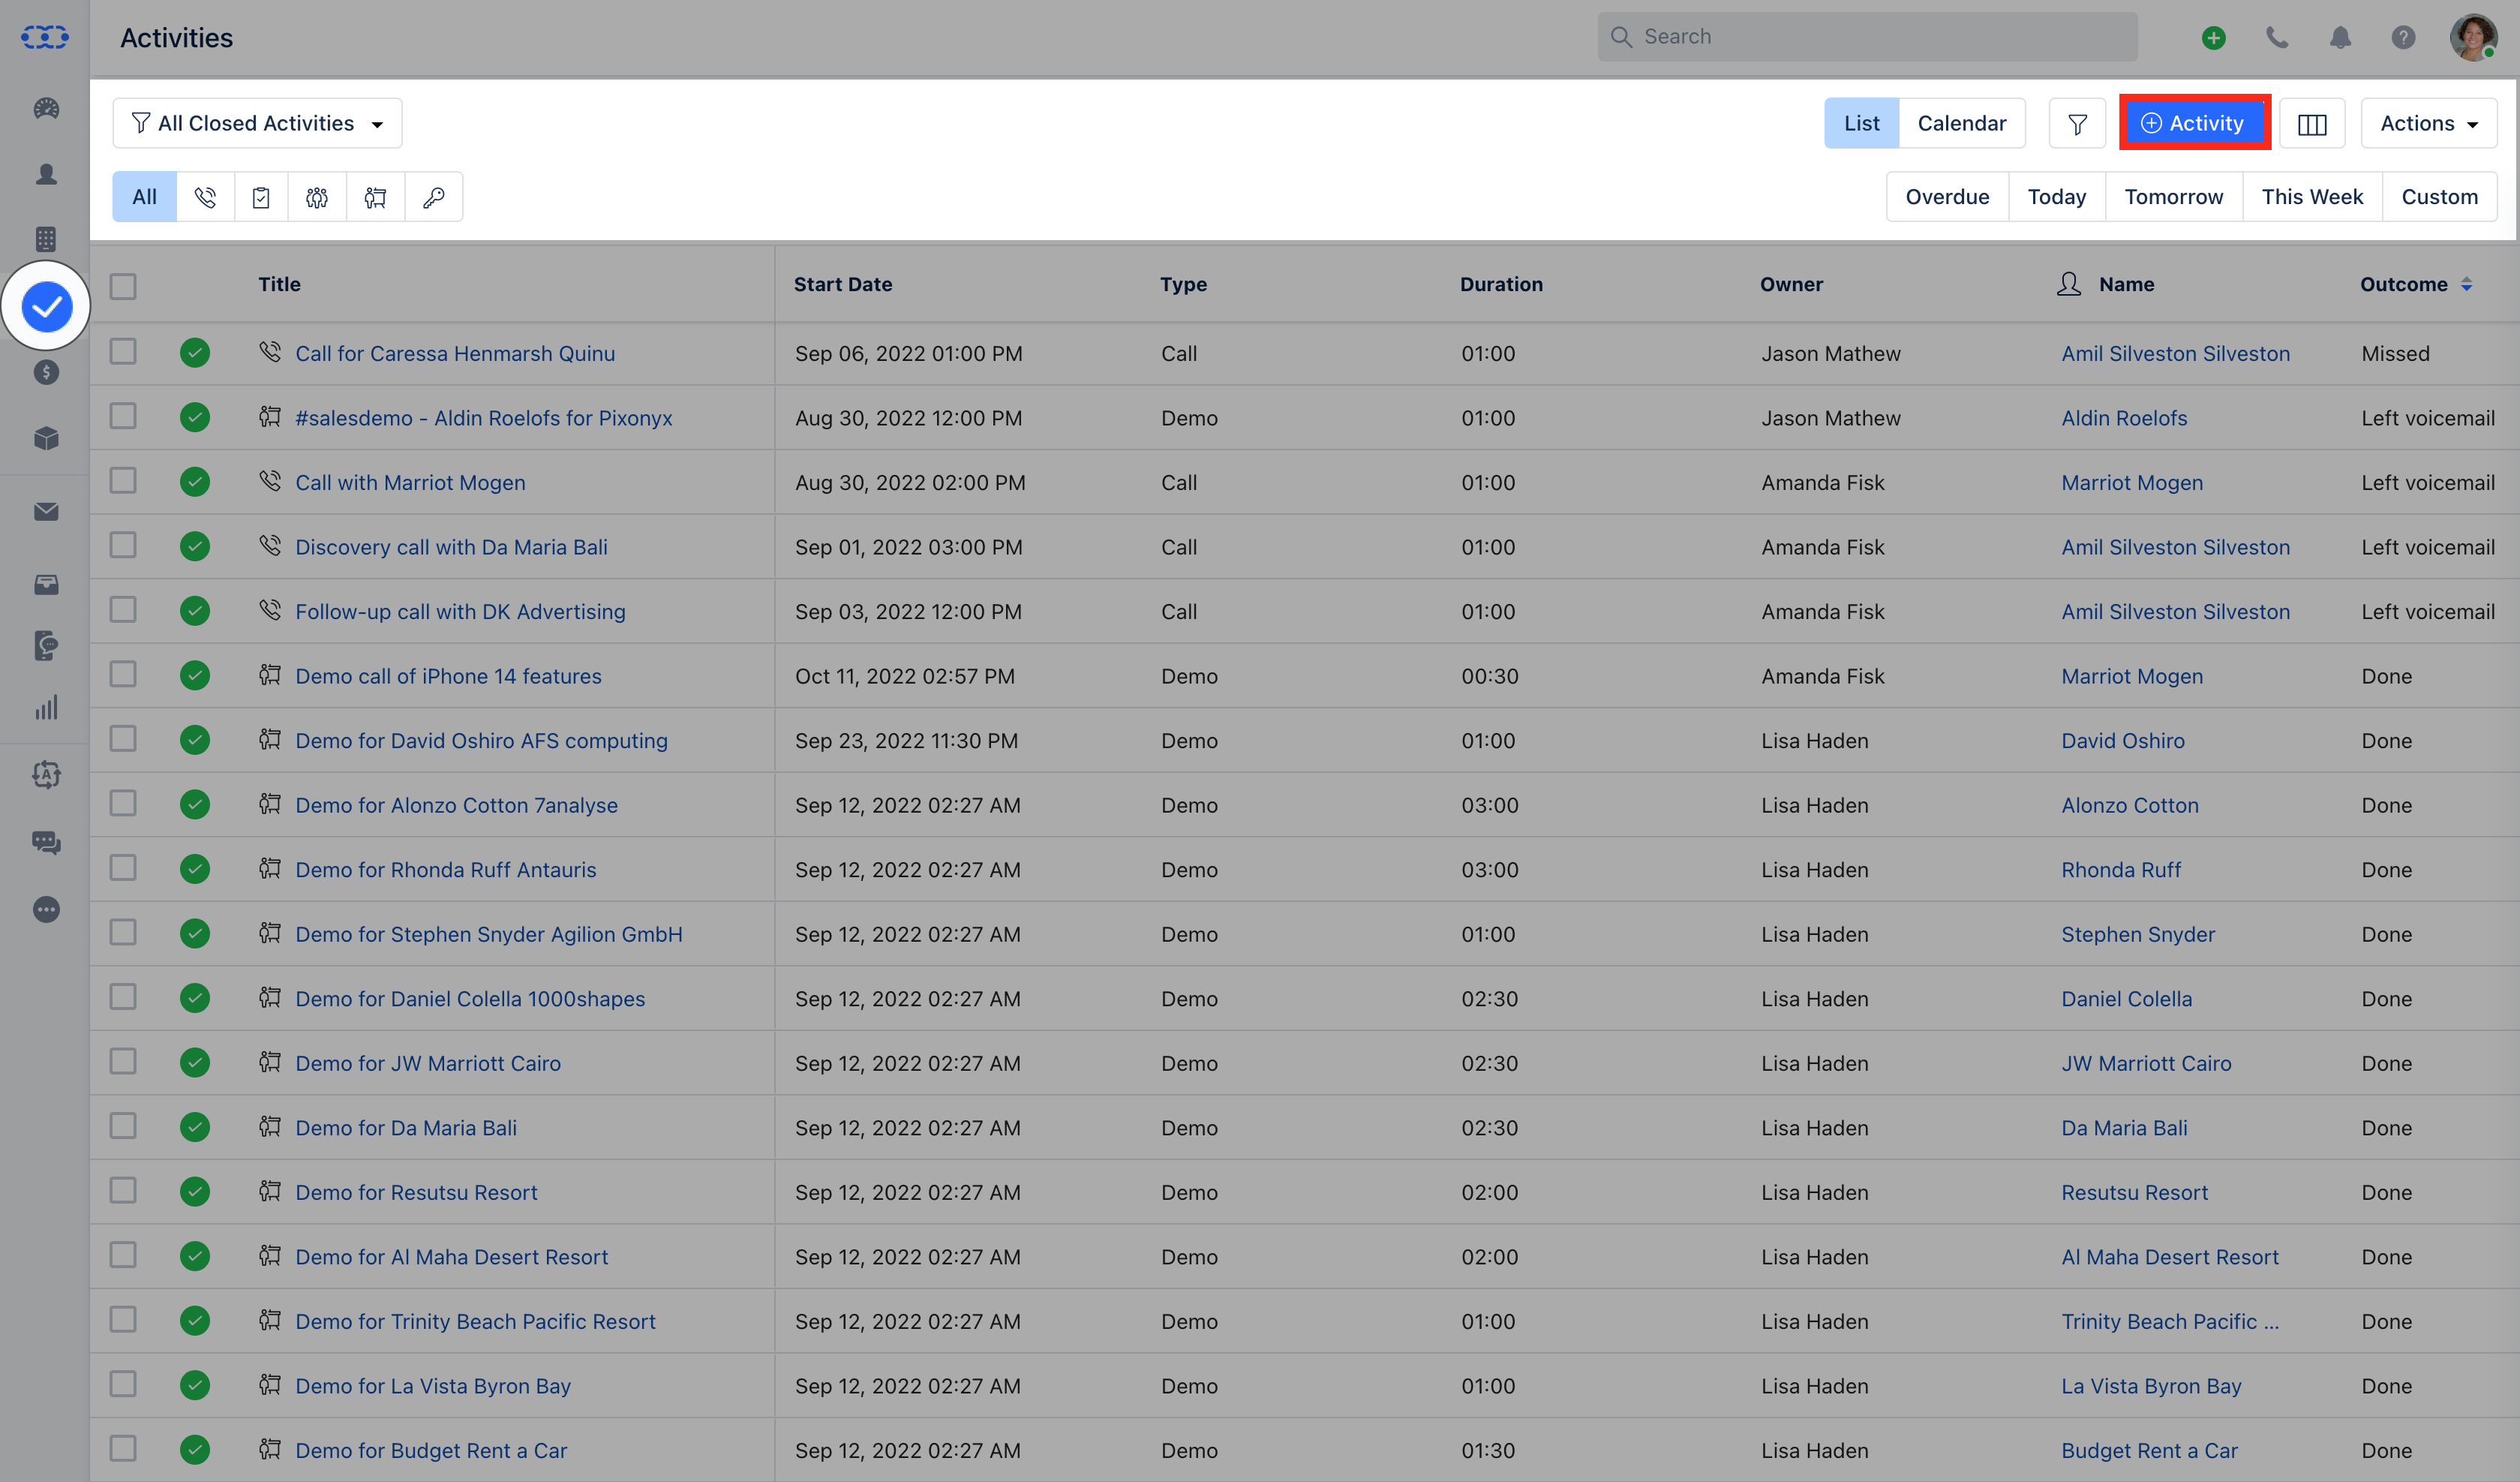
Task: Tick checkbox for Demo for Resutsu Resort
Action: coord(123,1190)
